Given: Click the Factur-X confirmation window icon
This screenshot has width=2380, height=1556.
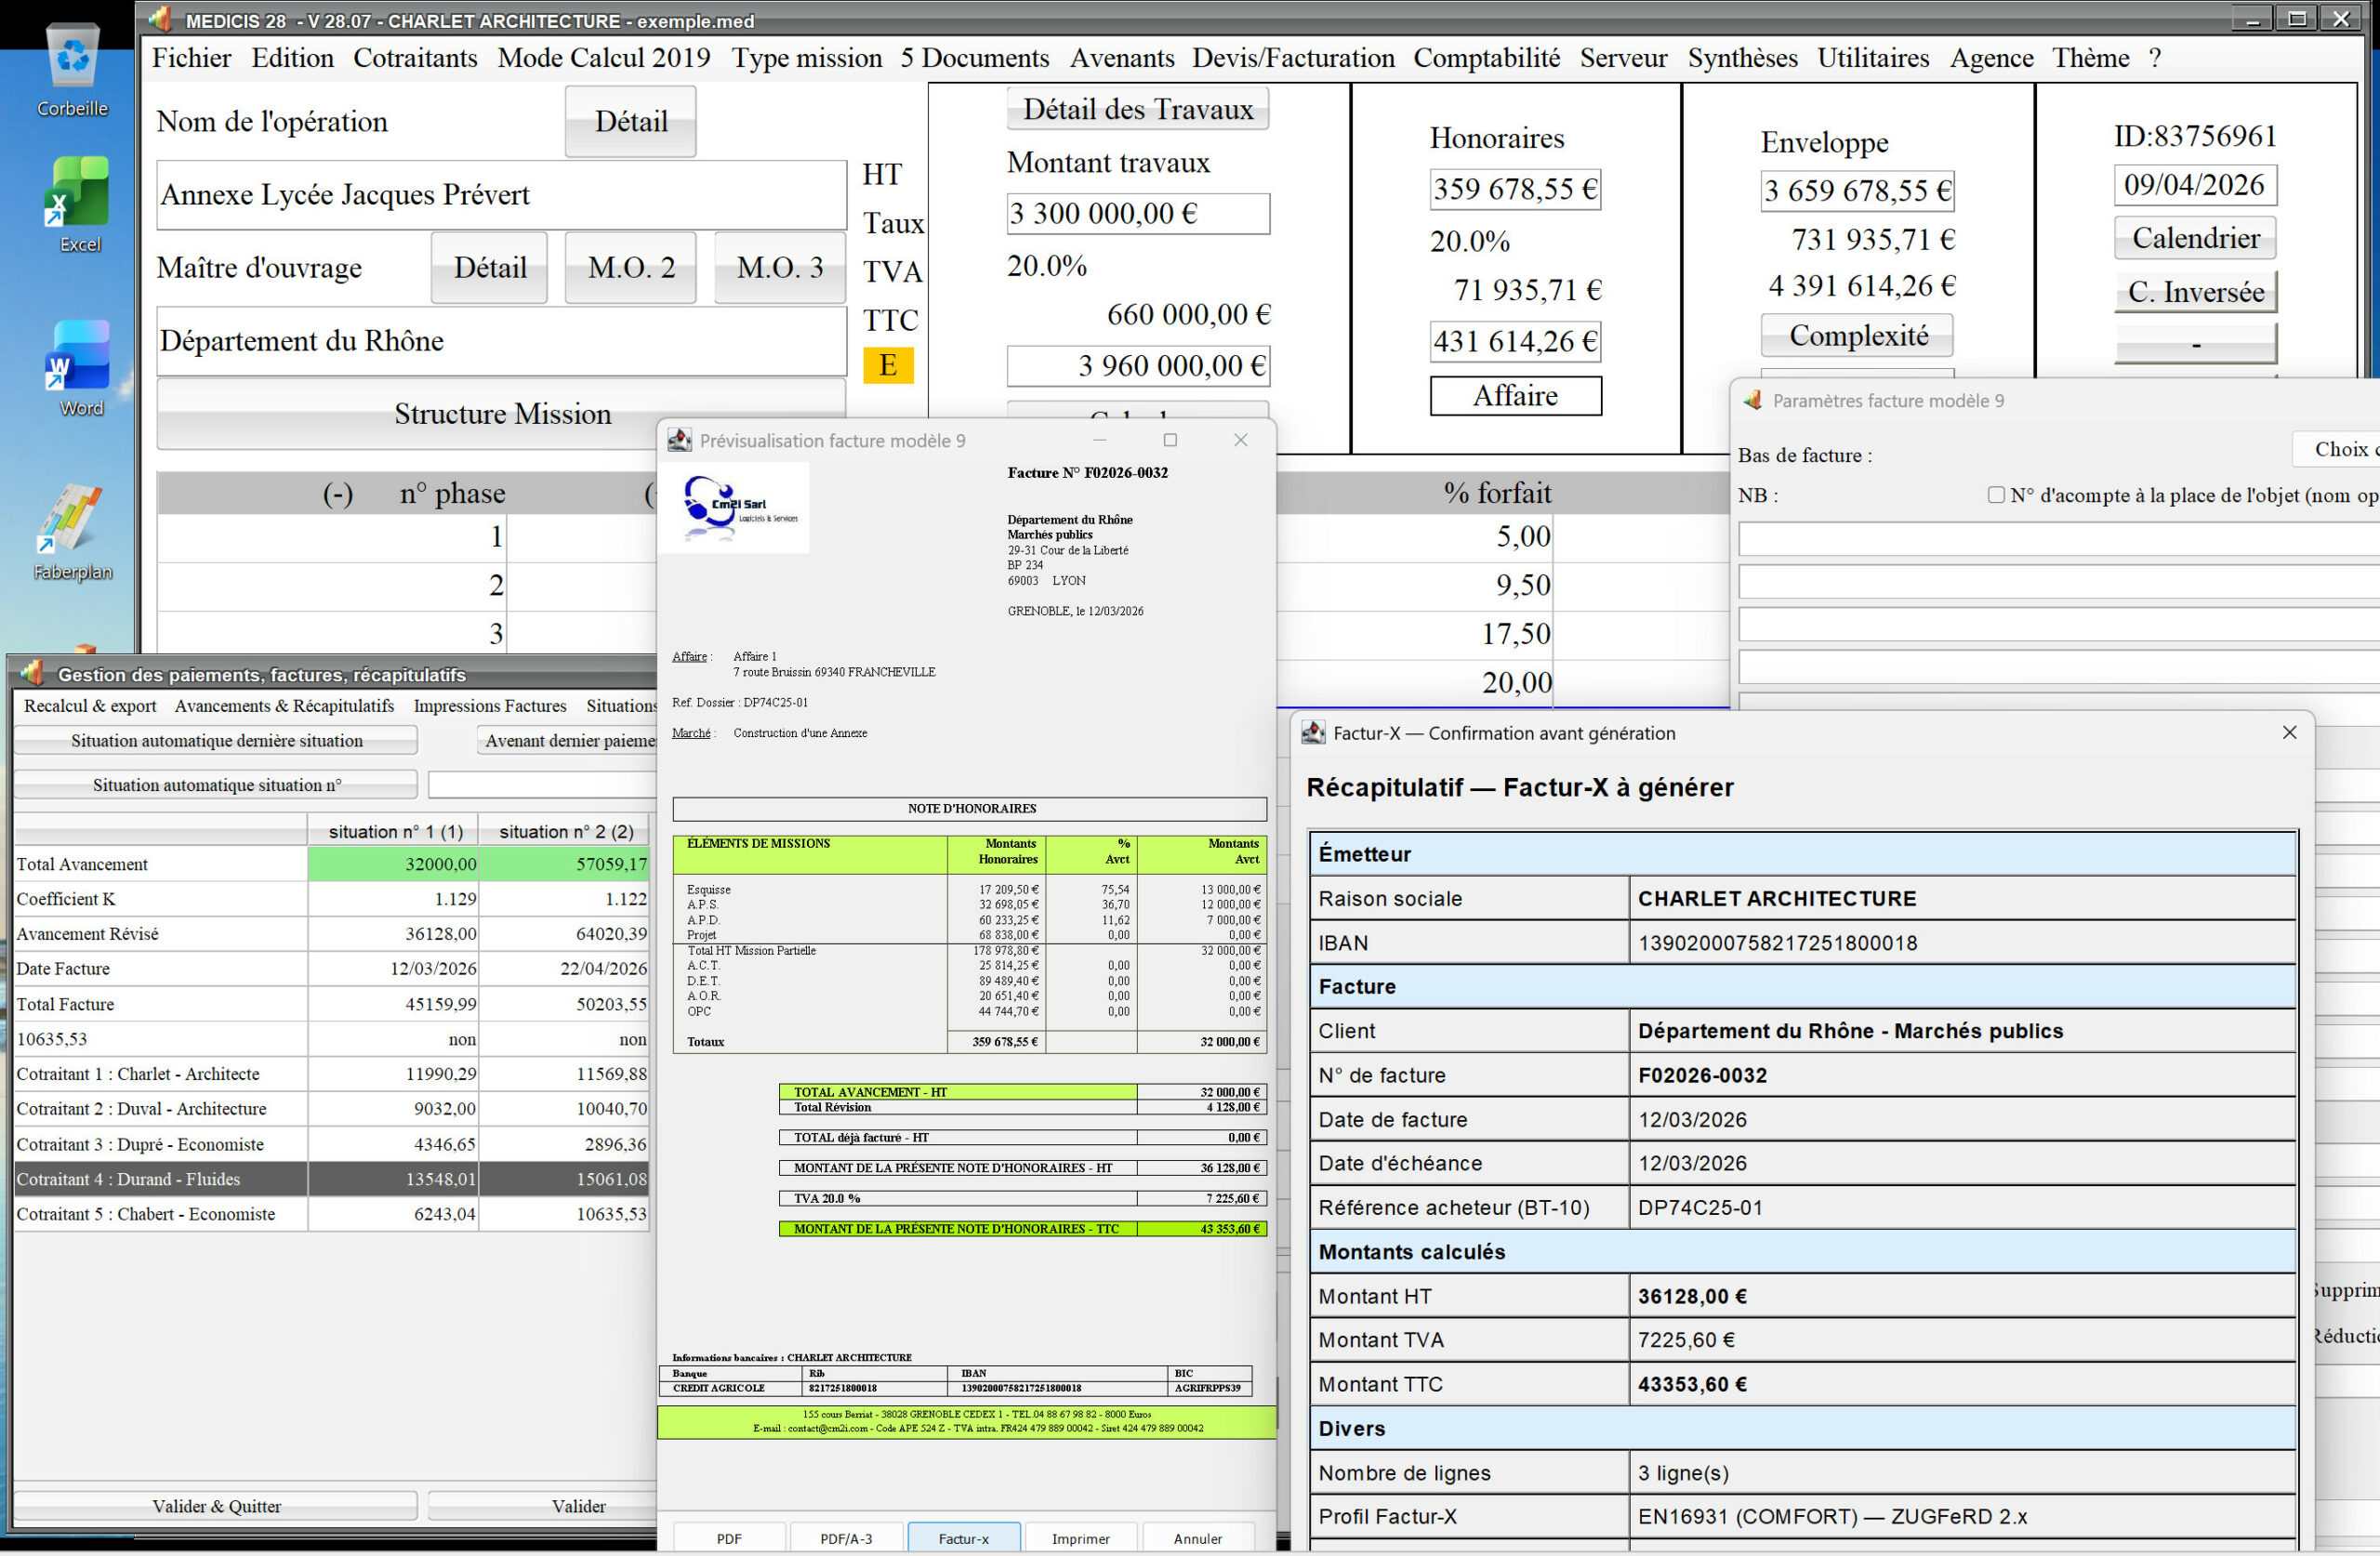Looking at the screenshot, I should 1313,733.
